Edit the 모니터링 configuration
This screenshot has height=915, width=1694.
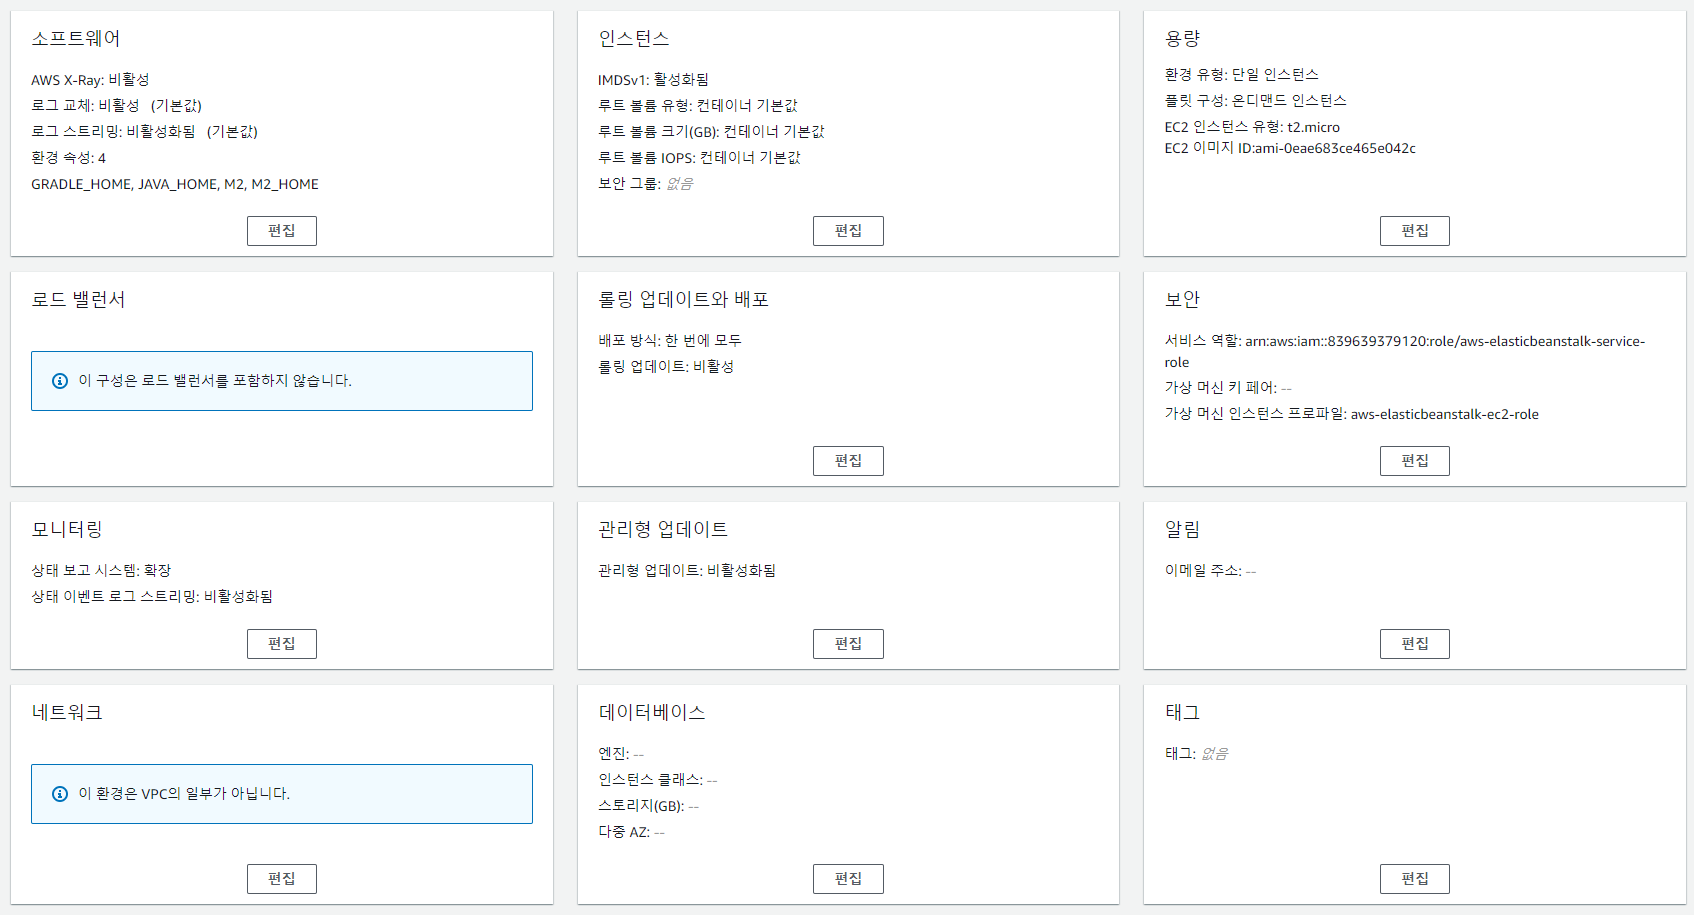click(281, 644)
